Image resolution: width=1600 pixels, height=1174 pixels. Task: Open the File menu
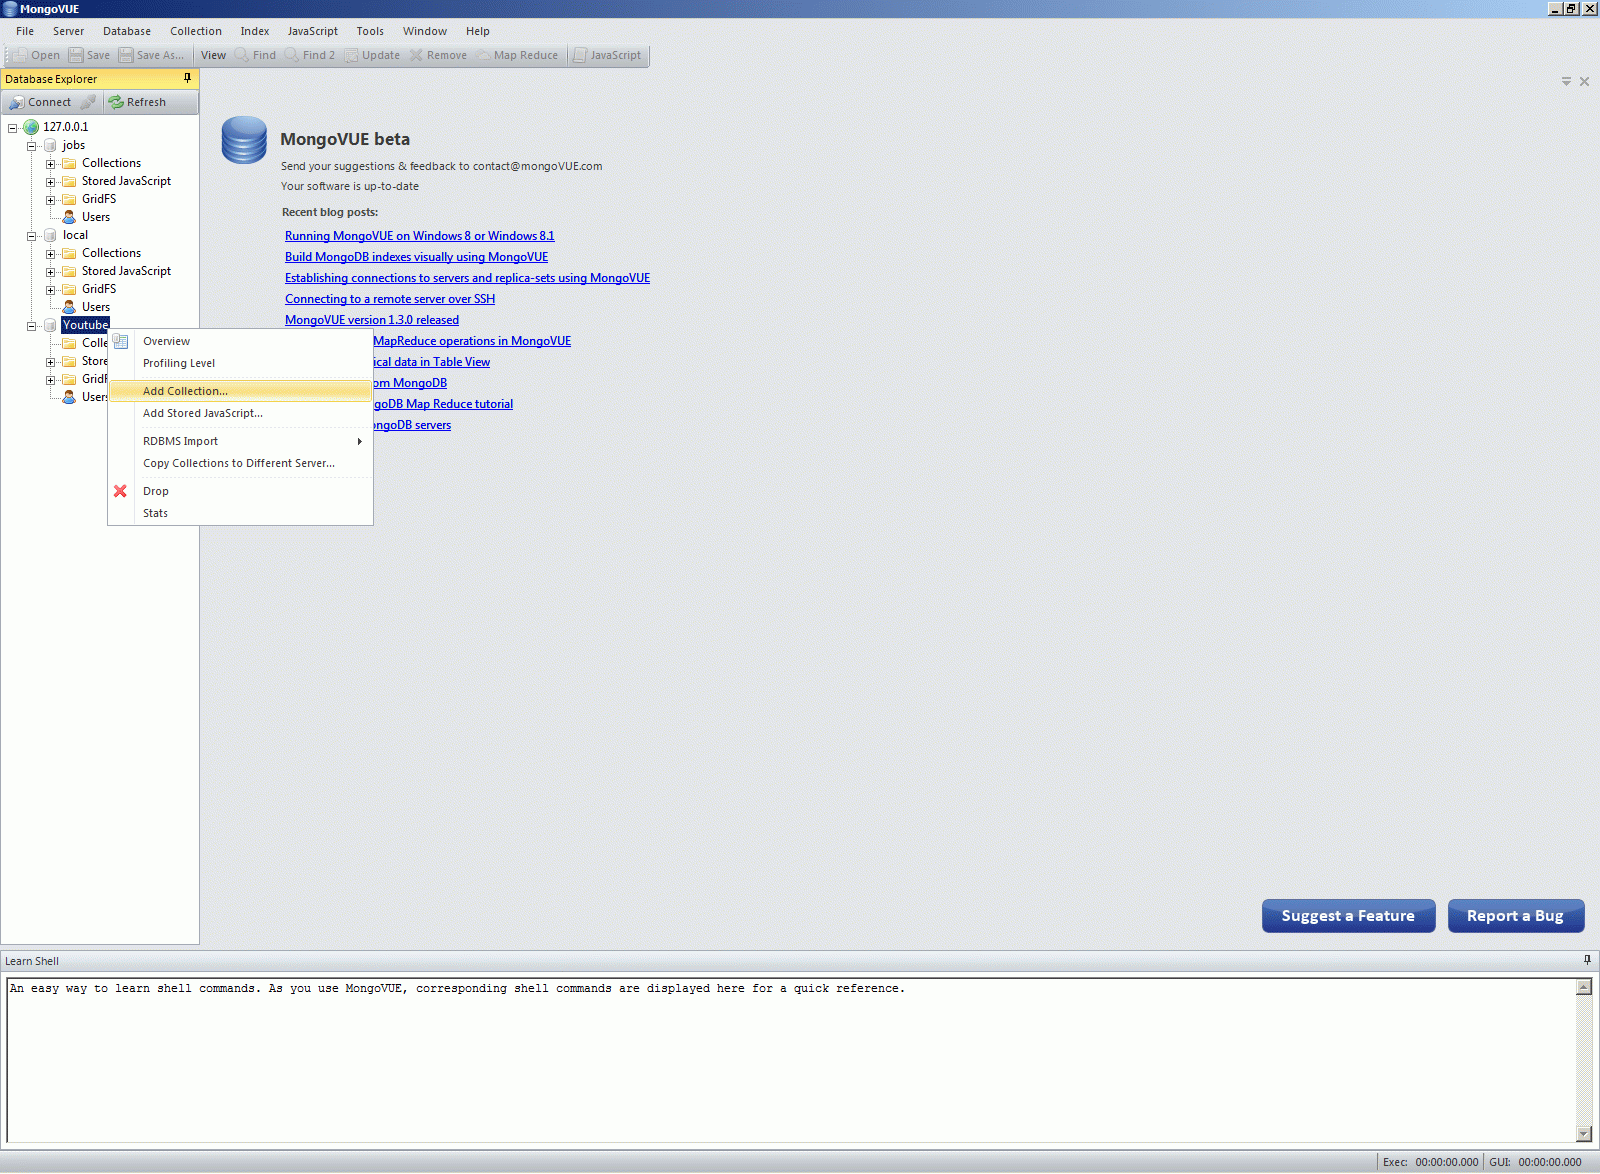[25, 31]
